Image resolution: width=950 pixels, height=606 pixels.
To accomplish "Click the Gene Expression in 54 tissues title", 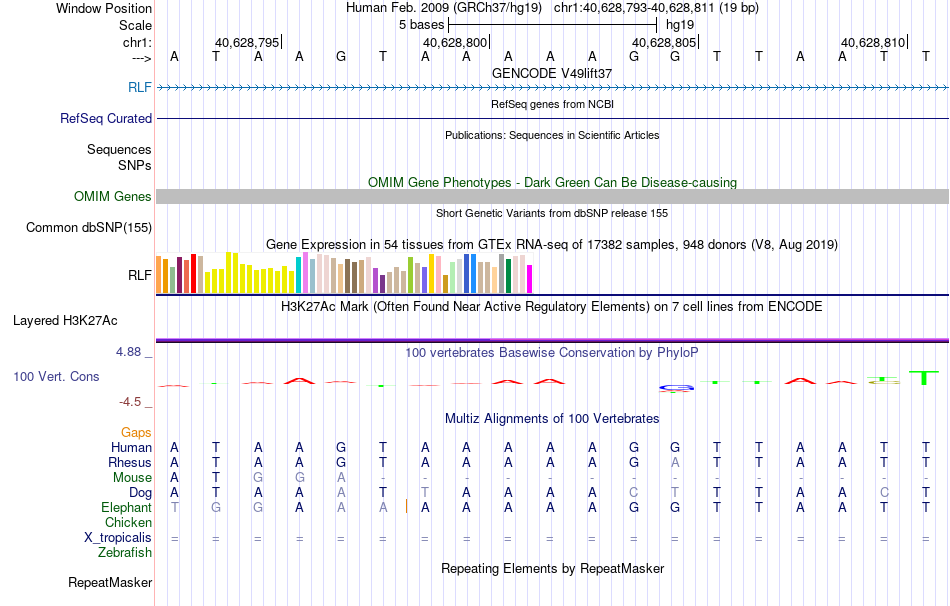I will (552, 244).
